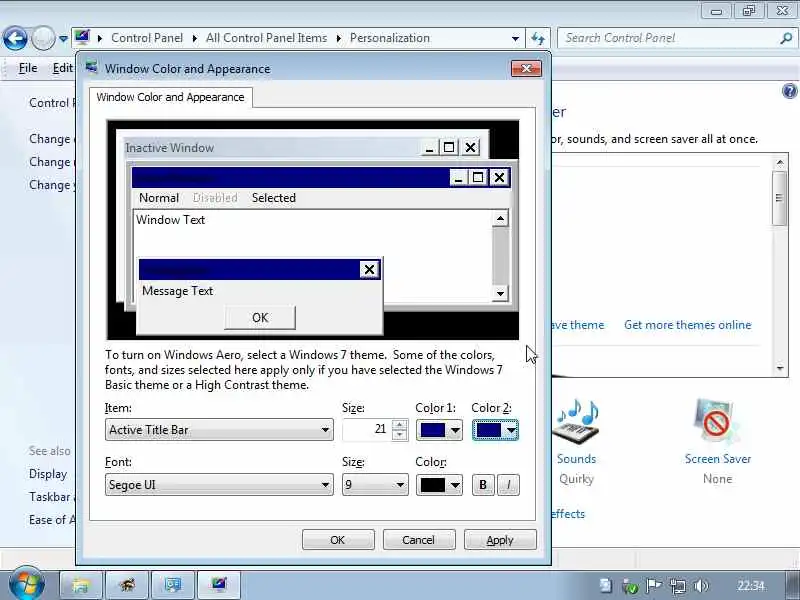The width and height of the screenshot is (800, 600).
Task: Close the Window Color and Appearance dialog
Action: click(x=526, y=68)
